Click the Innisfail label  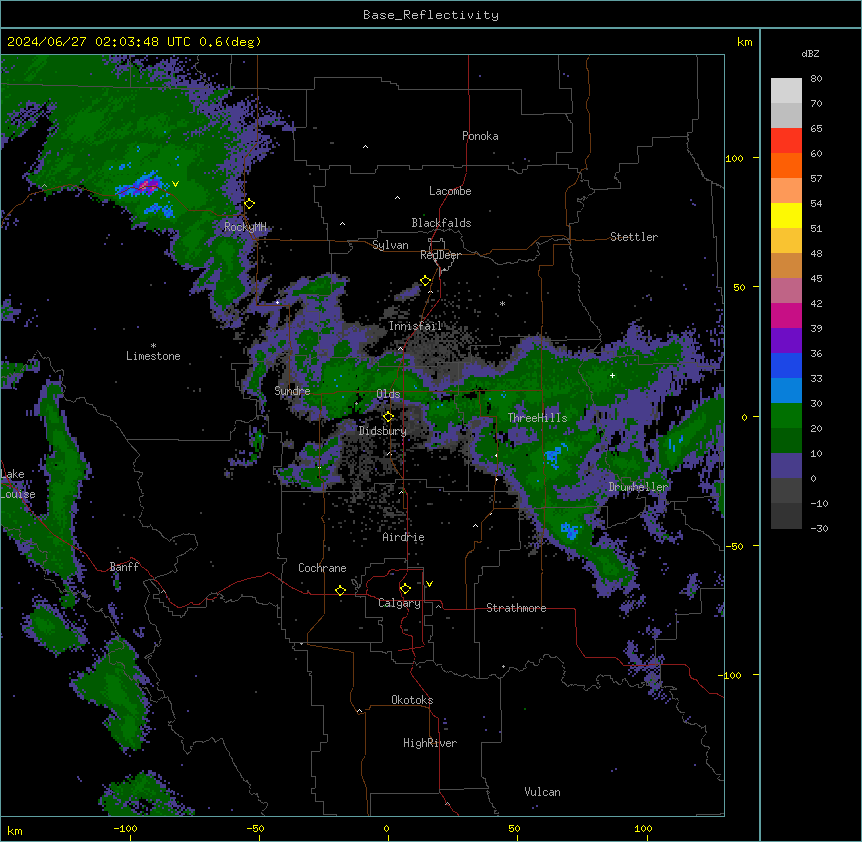tap(415, 326)
